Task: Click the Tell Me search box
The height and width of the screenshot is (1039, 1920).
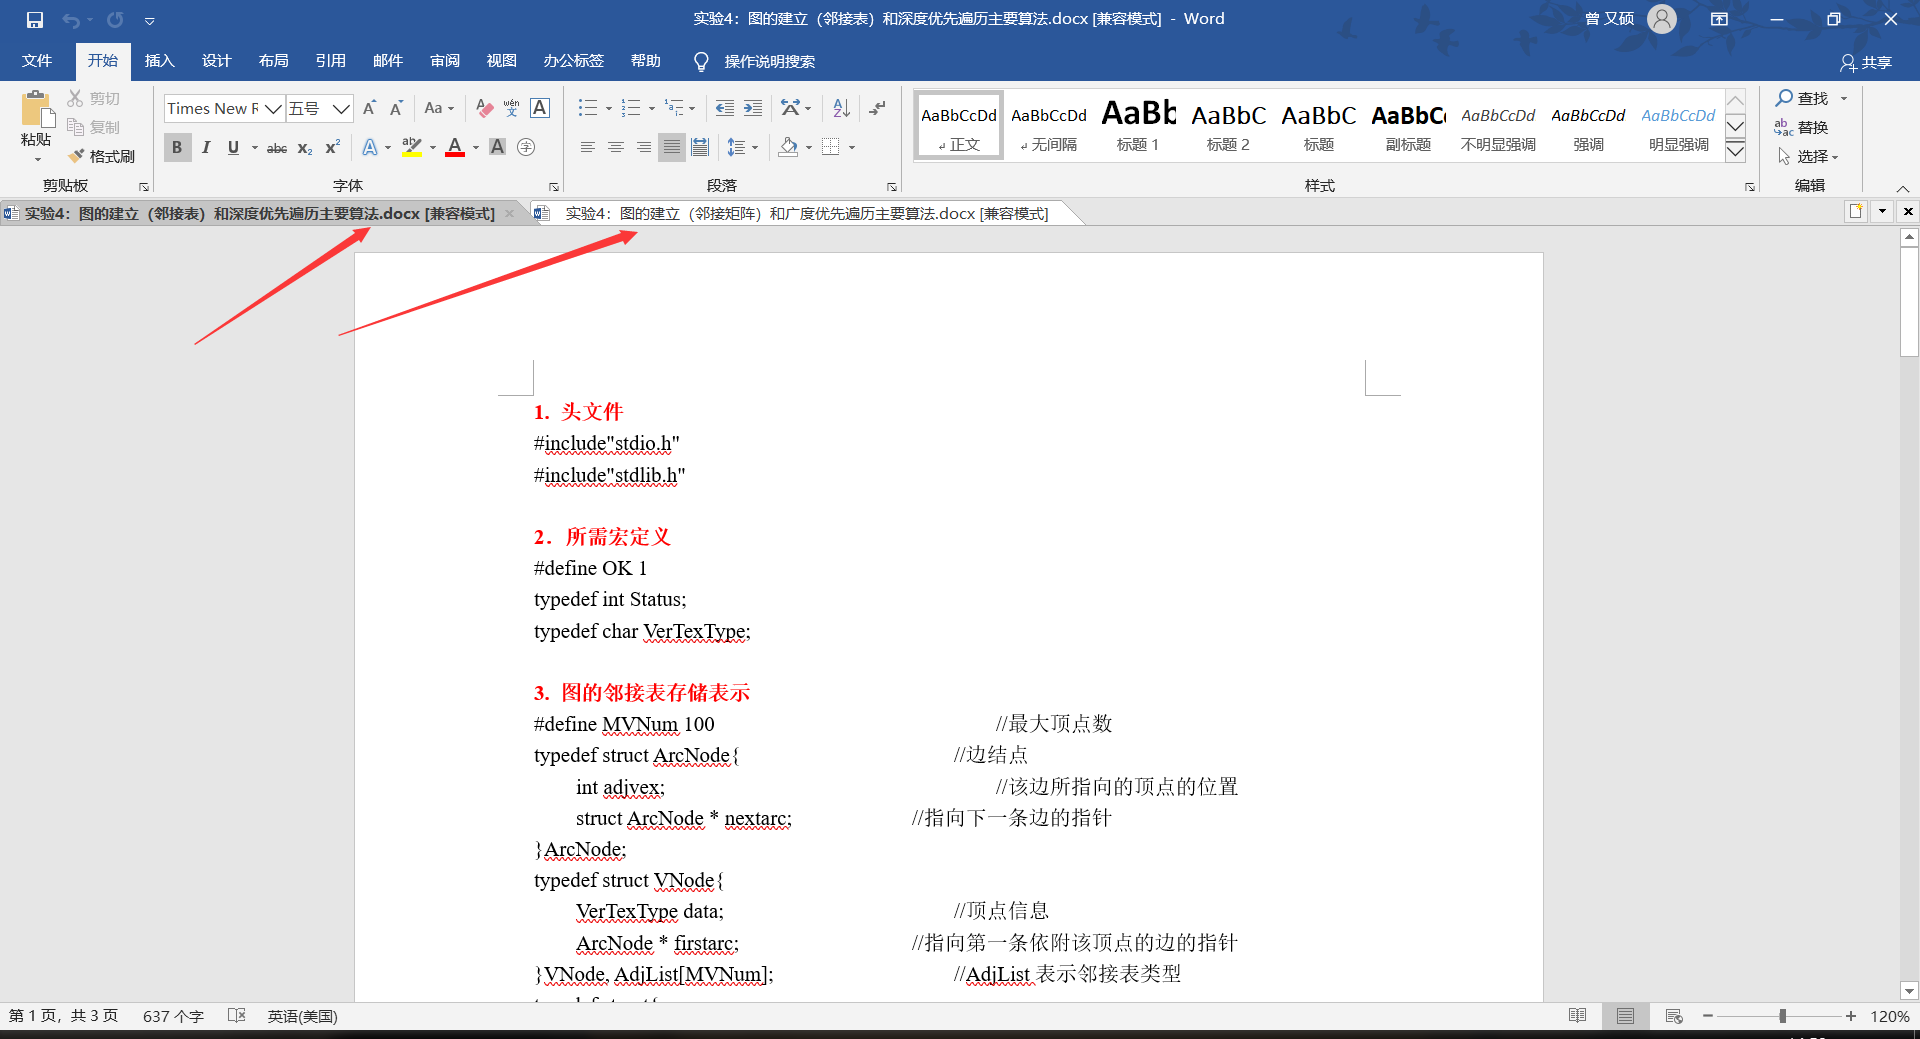Action: coord(768,62)
